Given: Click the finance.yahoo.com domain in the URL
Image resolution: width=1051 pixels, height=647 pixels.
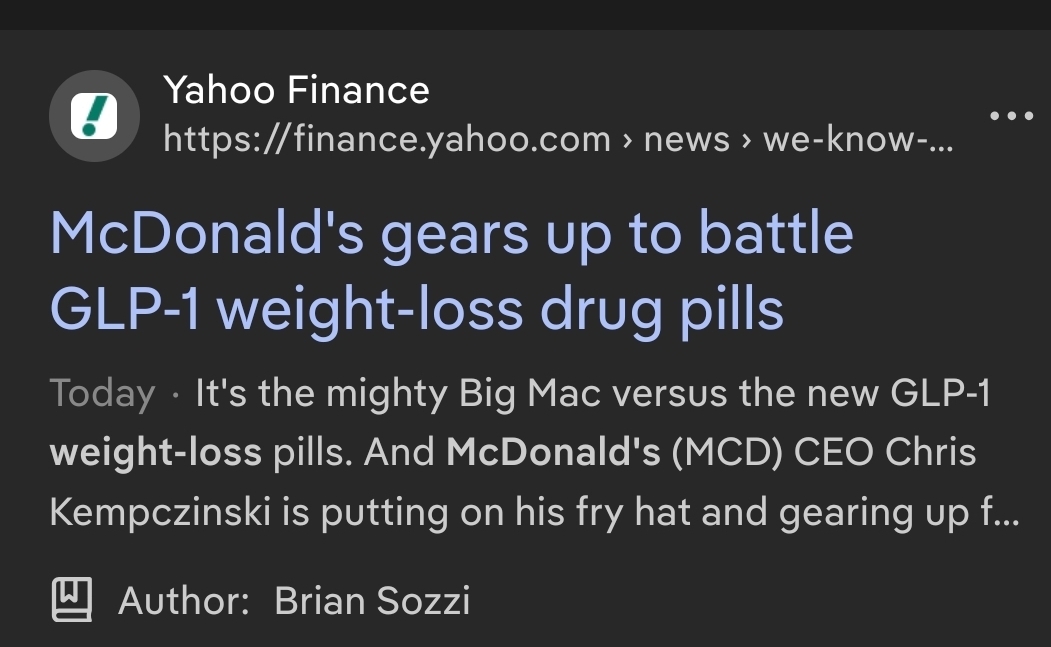Looking at the screenshot, I should coord(387,140).
